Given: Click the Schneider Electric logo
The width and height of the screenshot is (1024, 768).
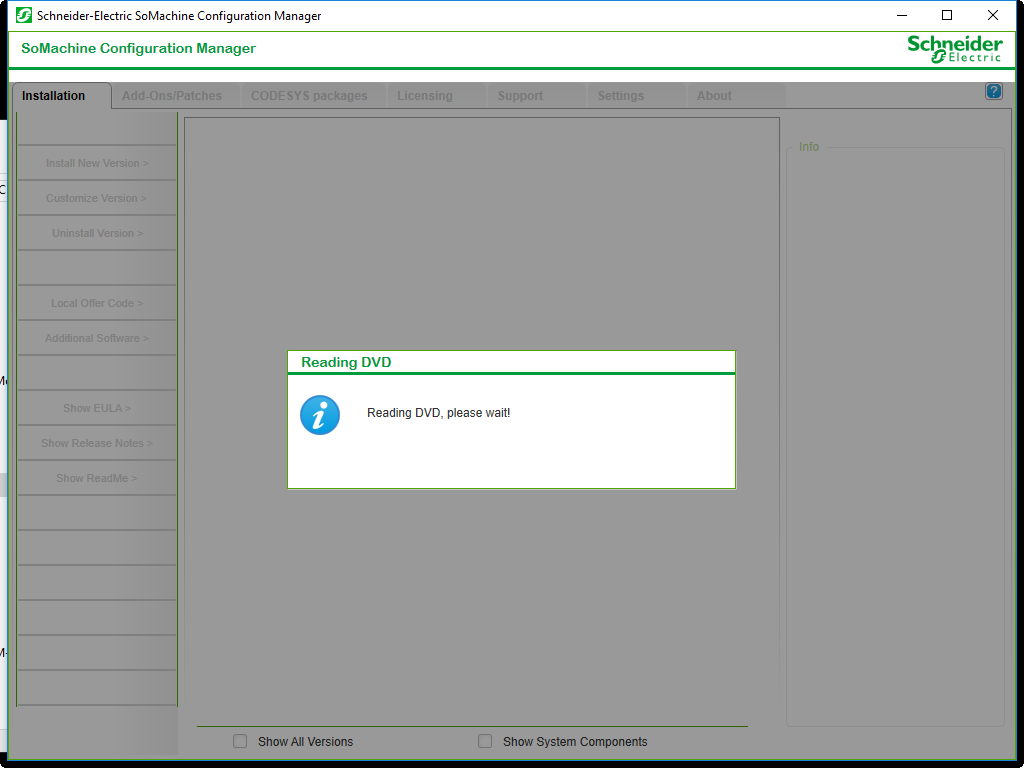Looking at the screenshot, I should pyautogui.click(x=954, y=49).
